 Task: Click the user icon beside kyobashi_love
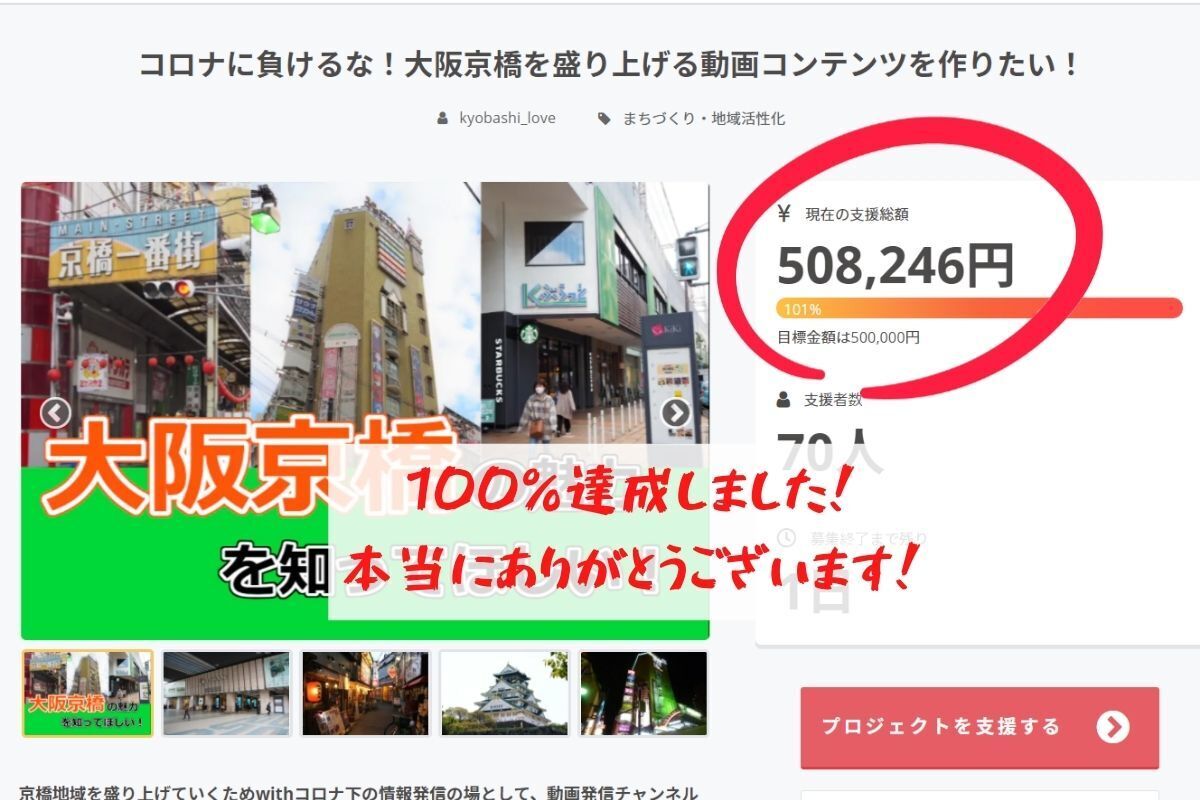(x=443, y=119)
